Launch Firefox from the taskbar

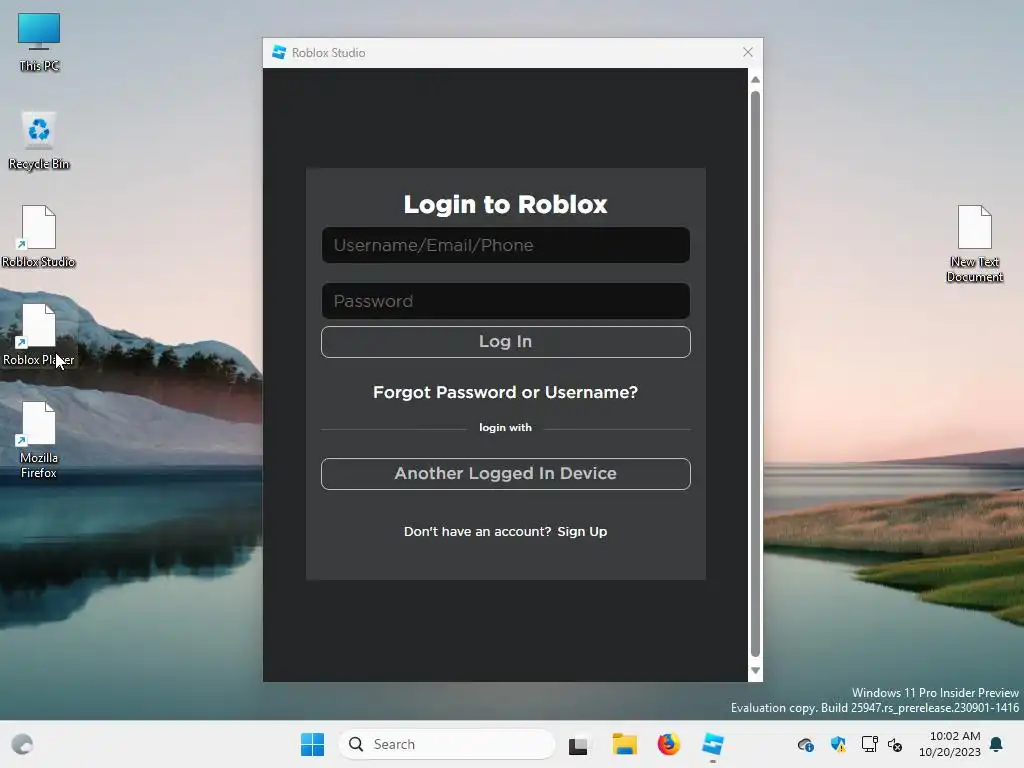pyautogui.click(x=668, y=744)
